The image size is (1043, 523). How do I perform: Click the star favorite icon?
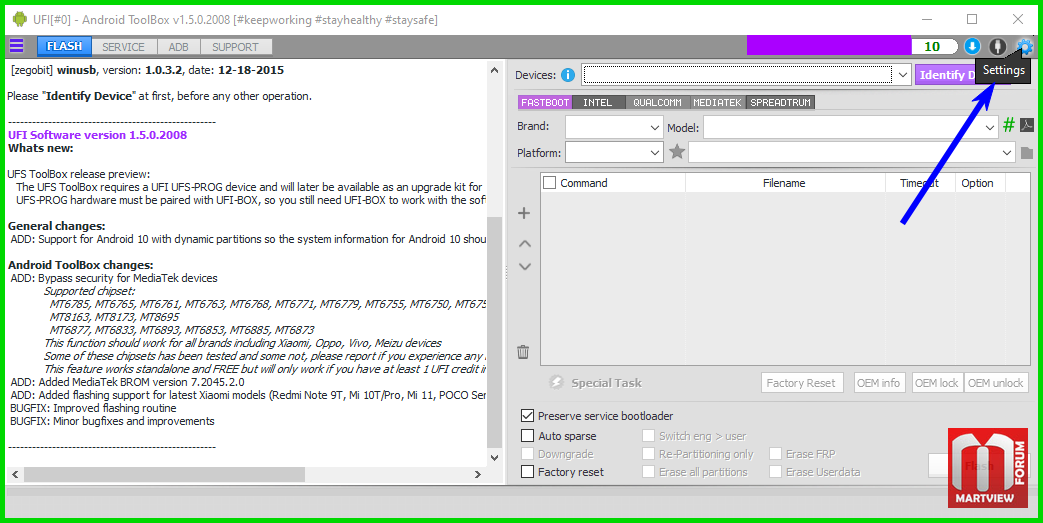pos(676,152)
